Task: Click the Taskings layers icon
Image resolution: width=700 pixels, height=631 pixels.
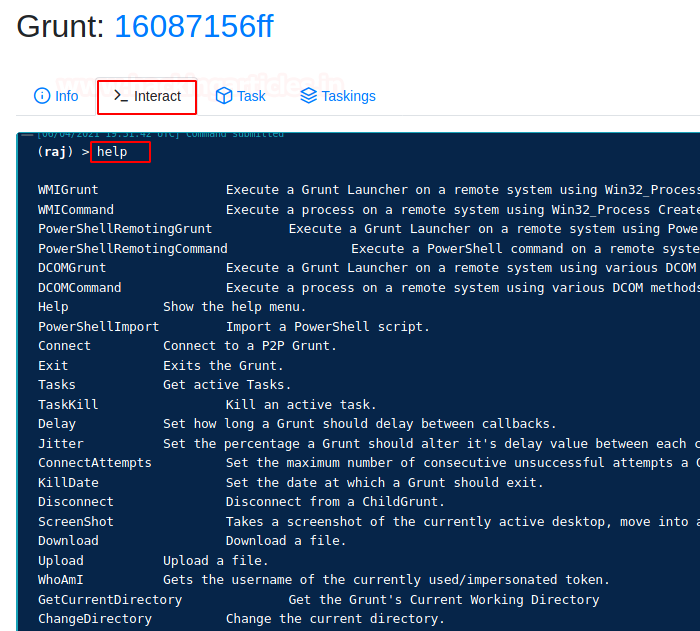Action: [x=308, y=96]
